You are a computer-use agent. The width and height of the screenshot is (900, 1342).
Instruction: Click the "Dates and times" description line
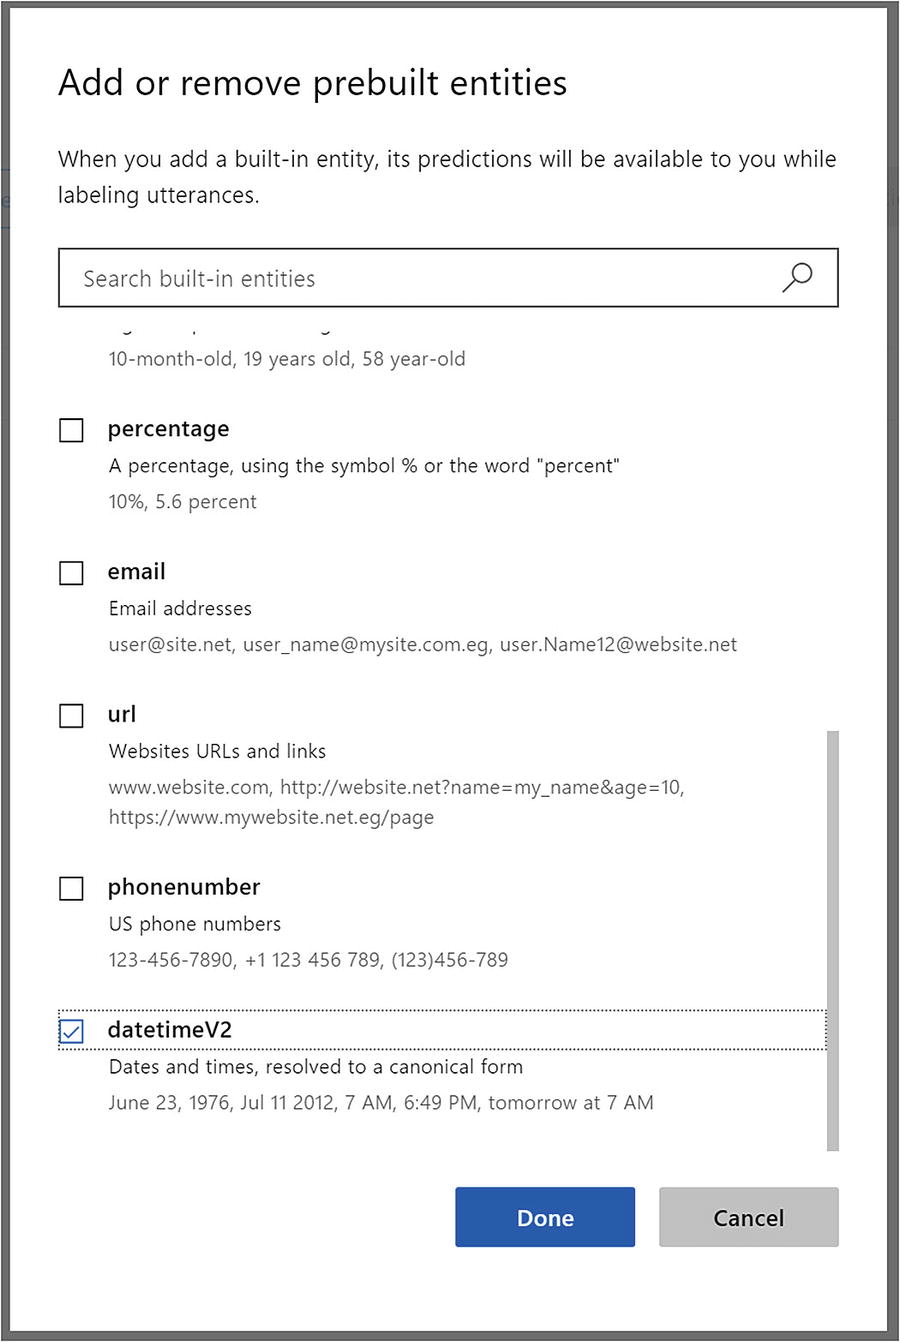[315, 1066]
